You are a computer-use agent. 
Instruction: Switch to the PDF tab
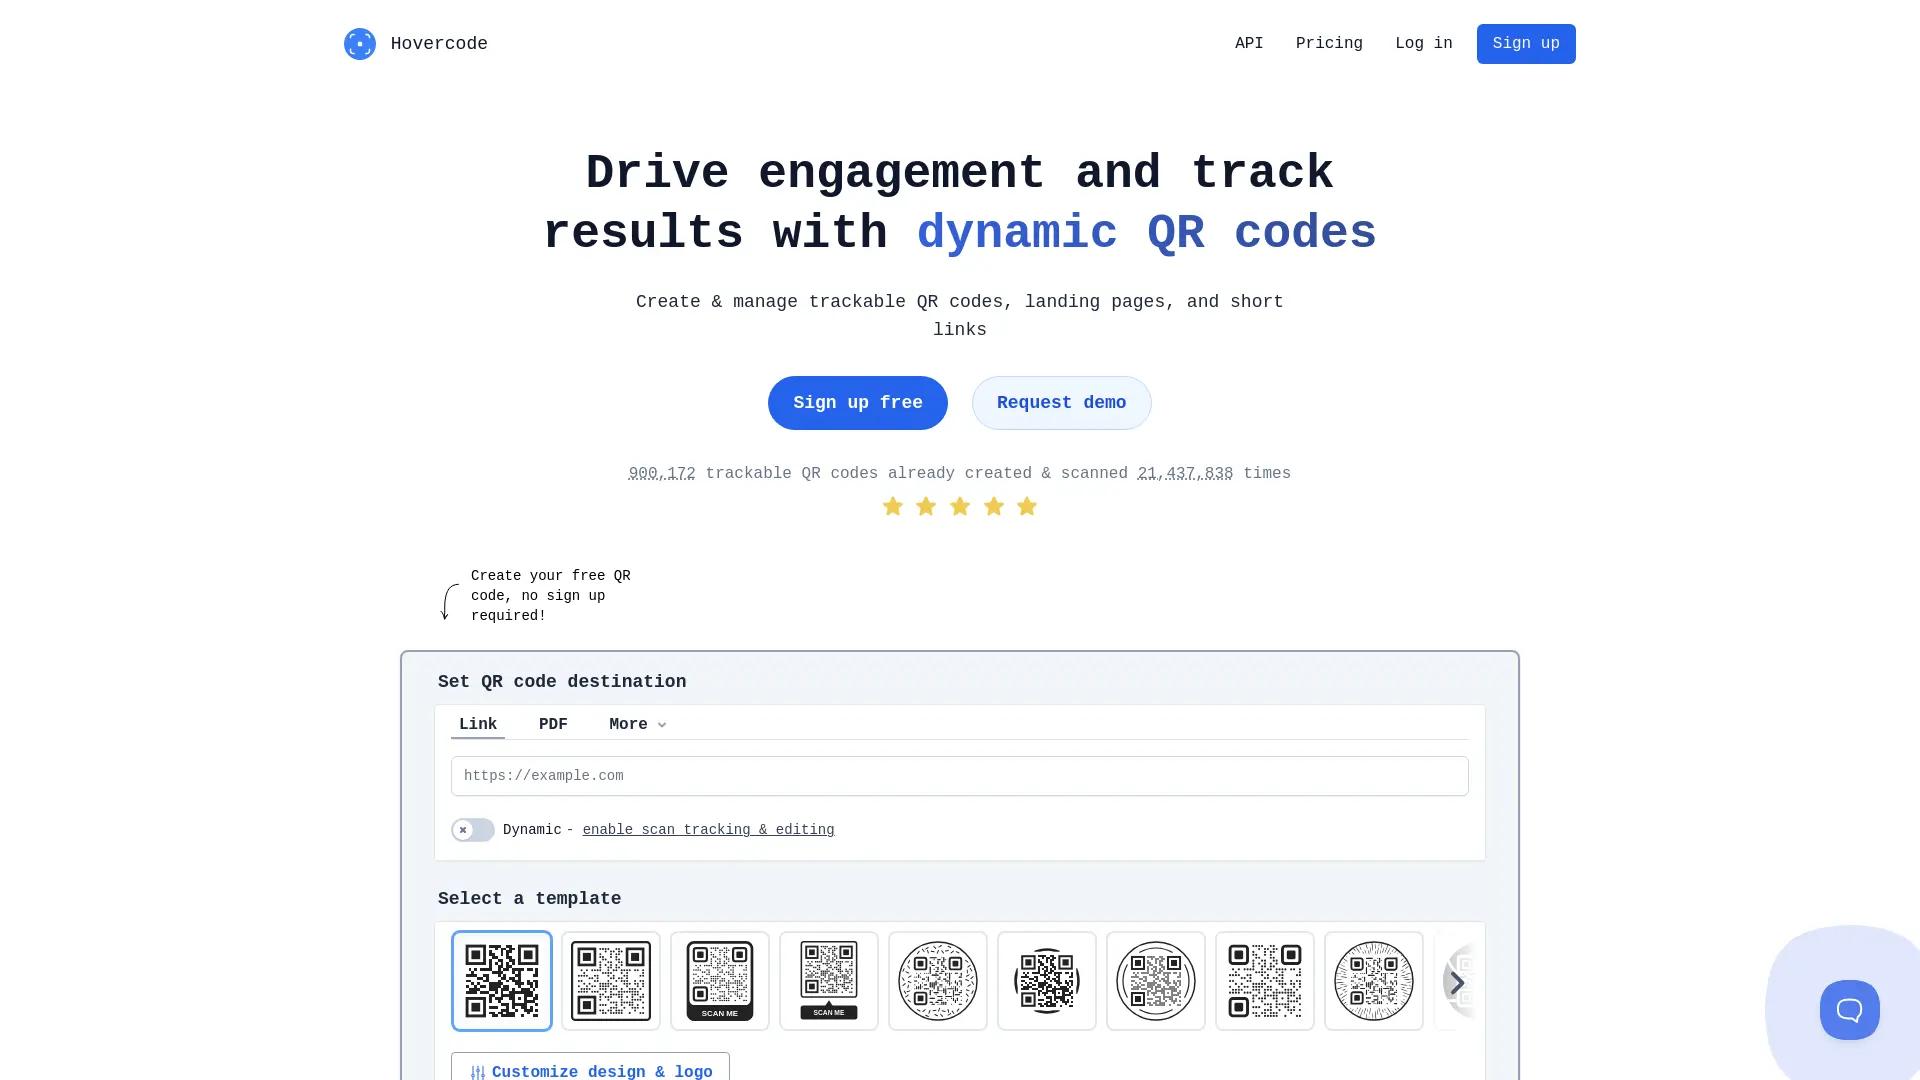tap(553, 724)
